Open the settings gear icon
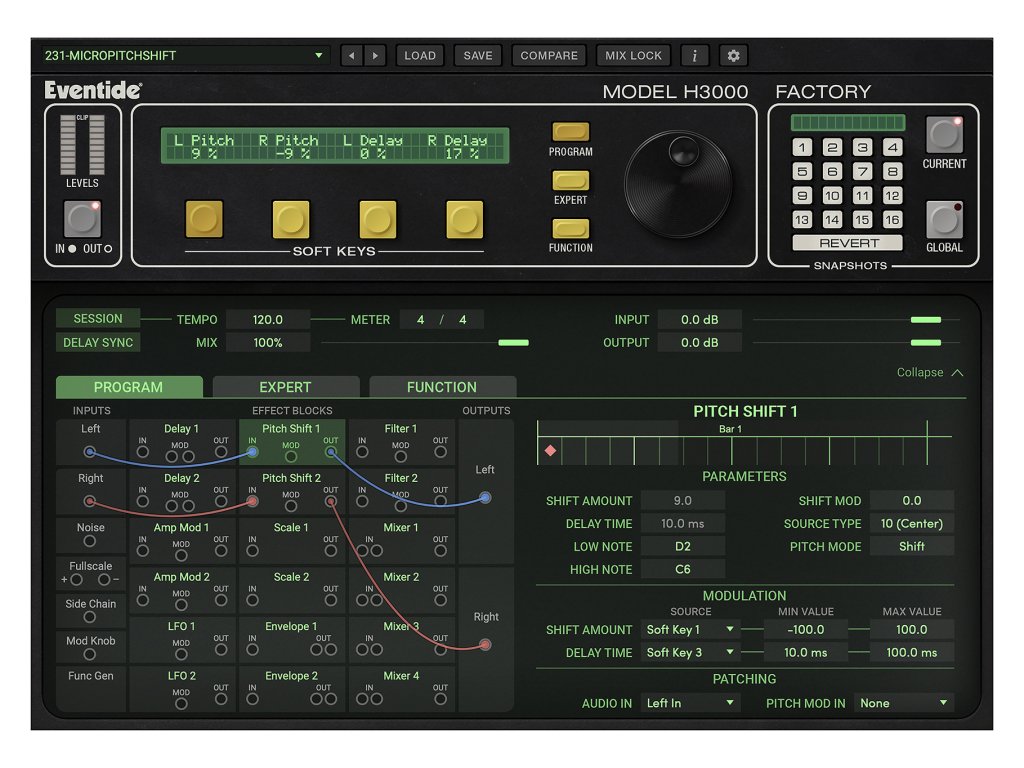 [733, 56]
